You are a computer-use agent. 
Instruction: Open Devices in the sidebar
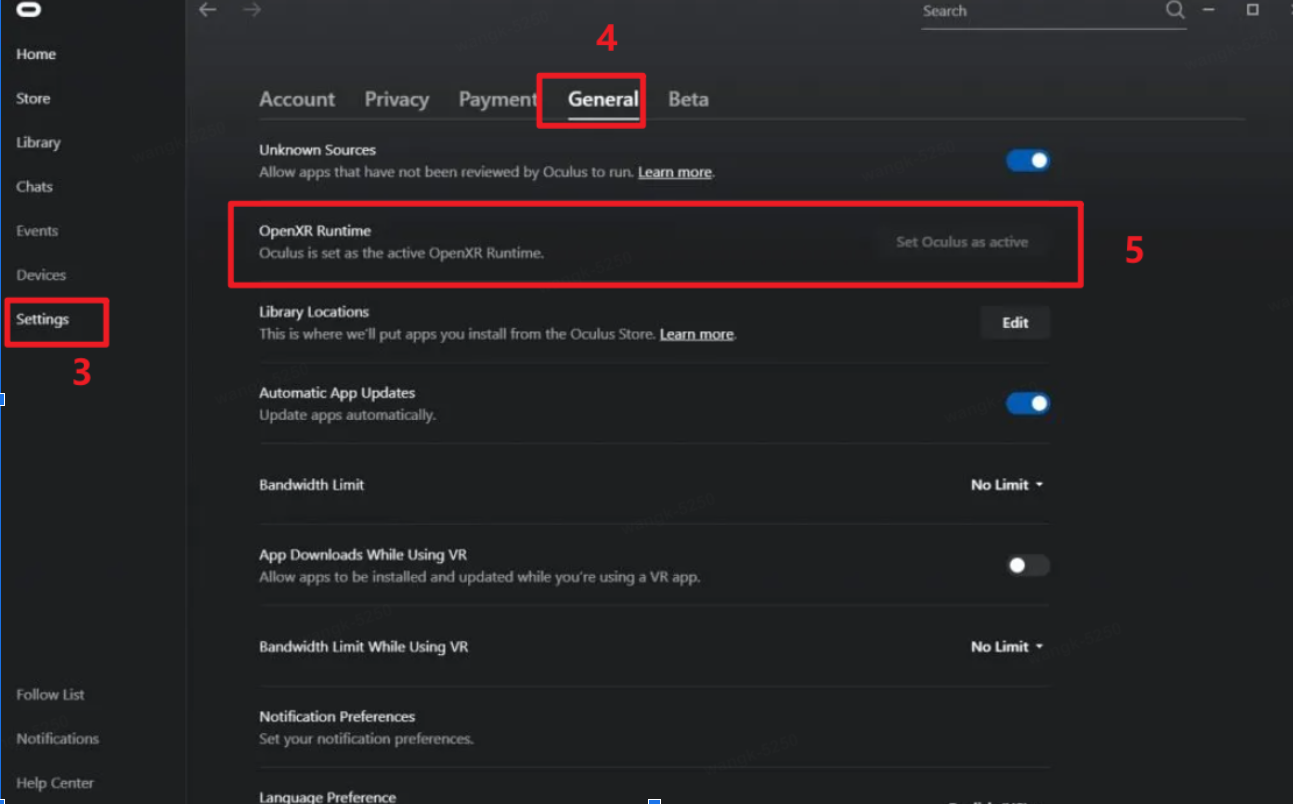point(41,274)
